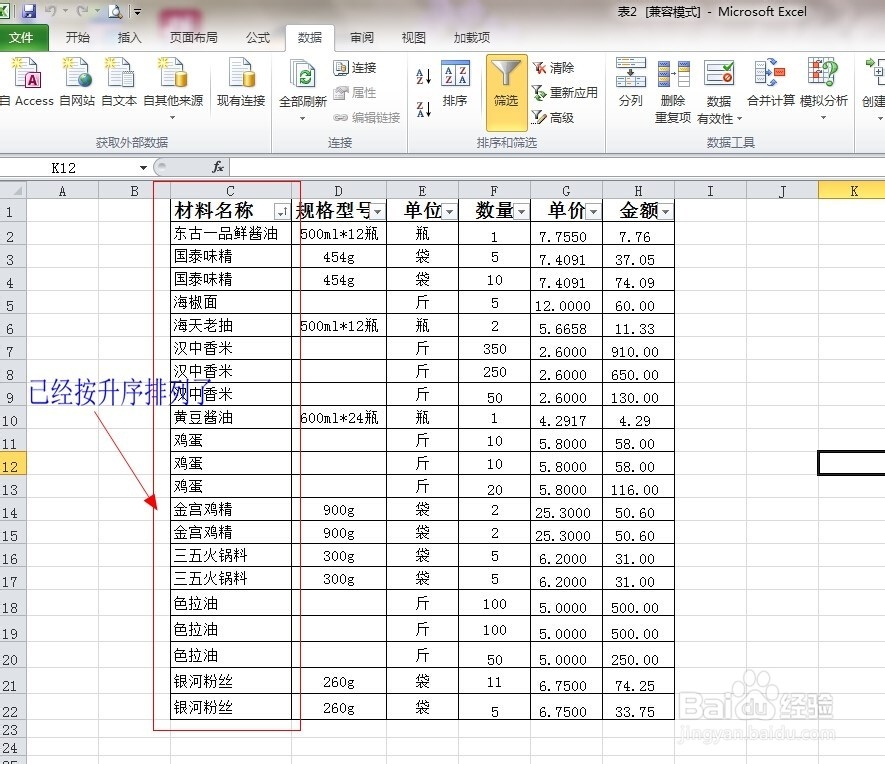Open 数量 column filter dropdown
The image size is (885, 764).
pyautogui.click(x=522, y=212)
